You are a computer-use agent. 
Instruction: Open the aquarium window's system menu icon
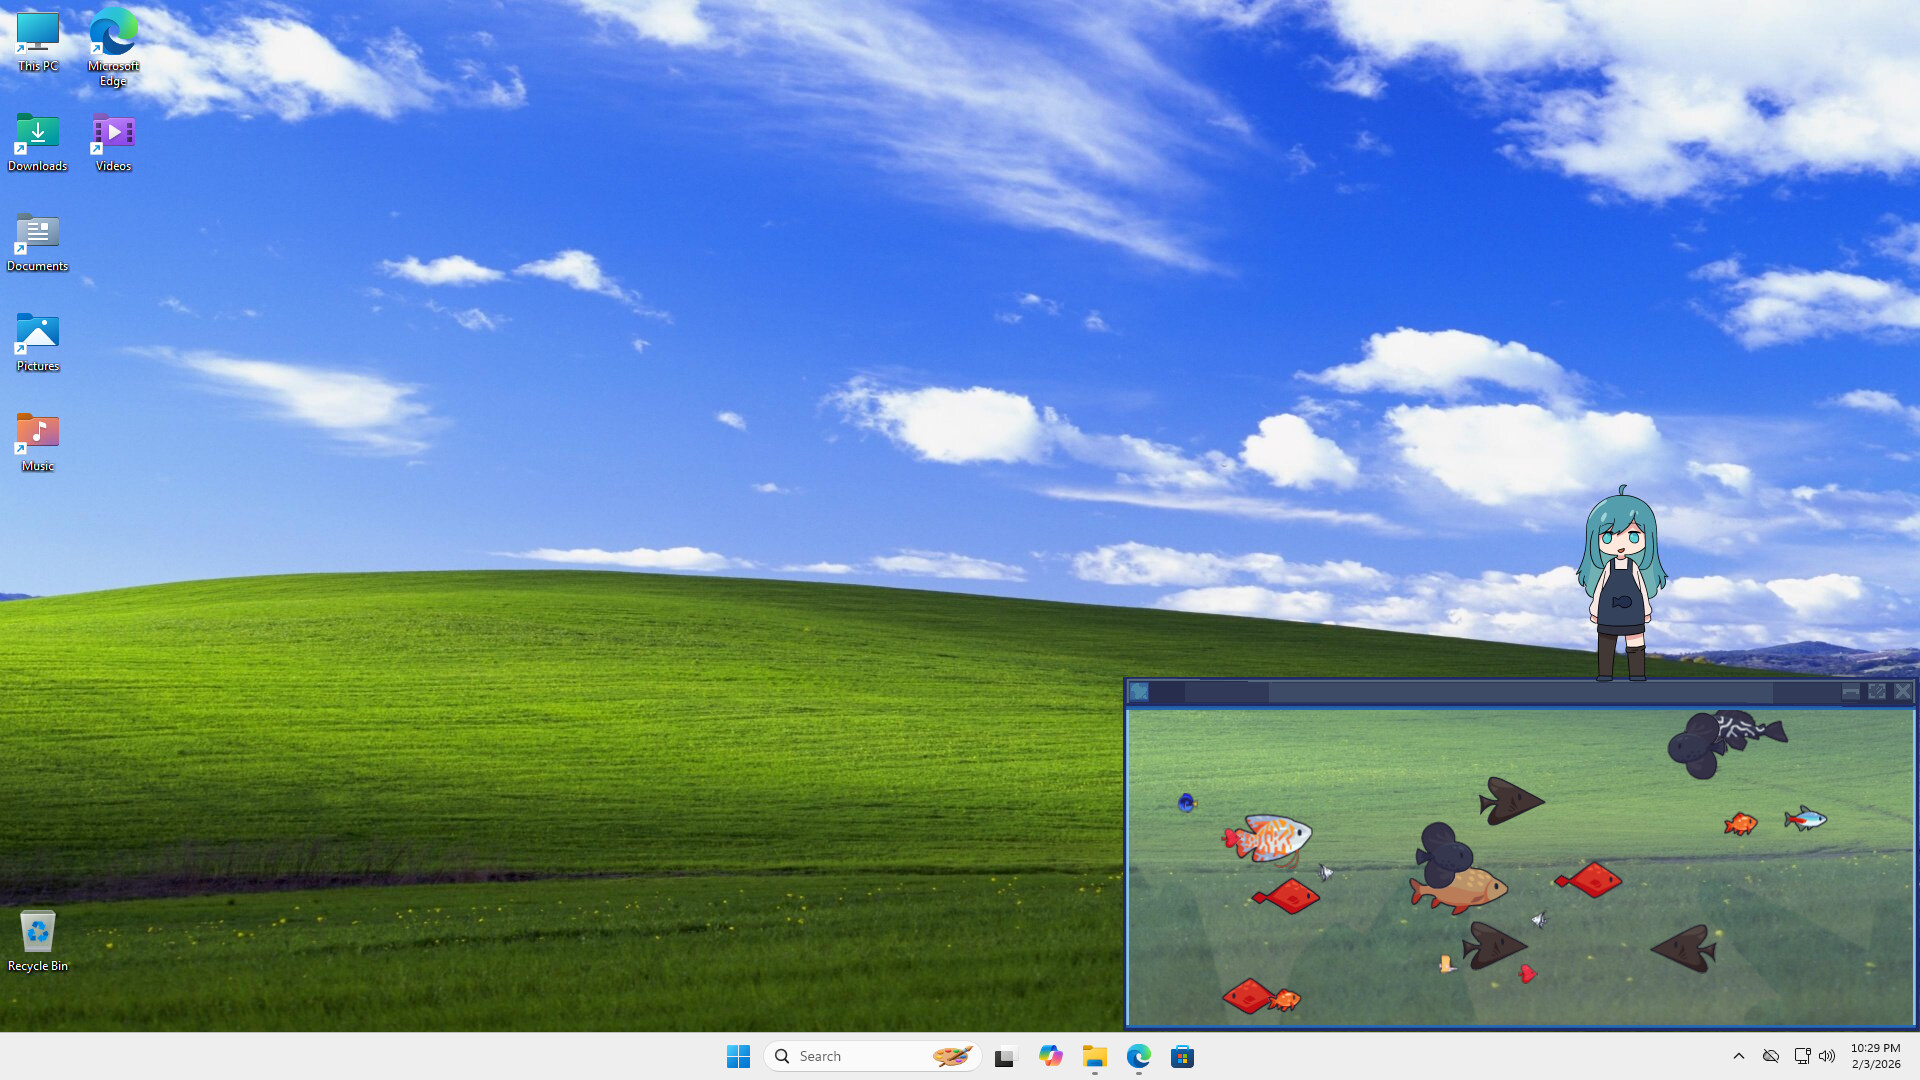click(1139, 690)
